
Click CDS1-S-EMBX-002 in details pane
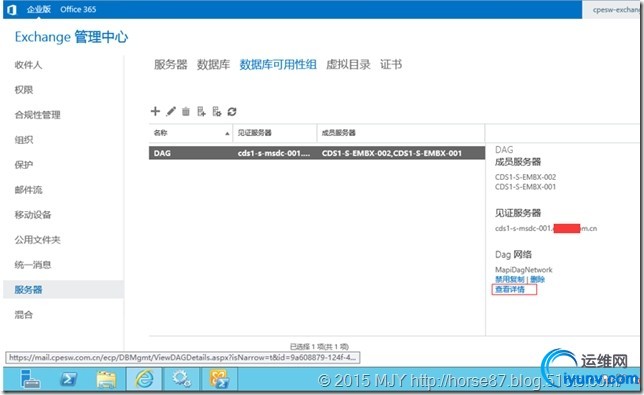[x=525, y=177]
